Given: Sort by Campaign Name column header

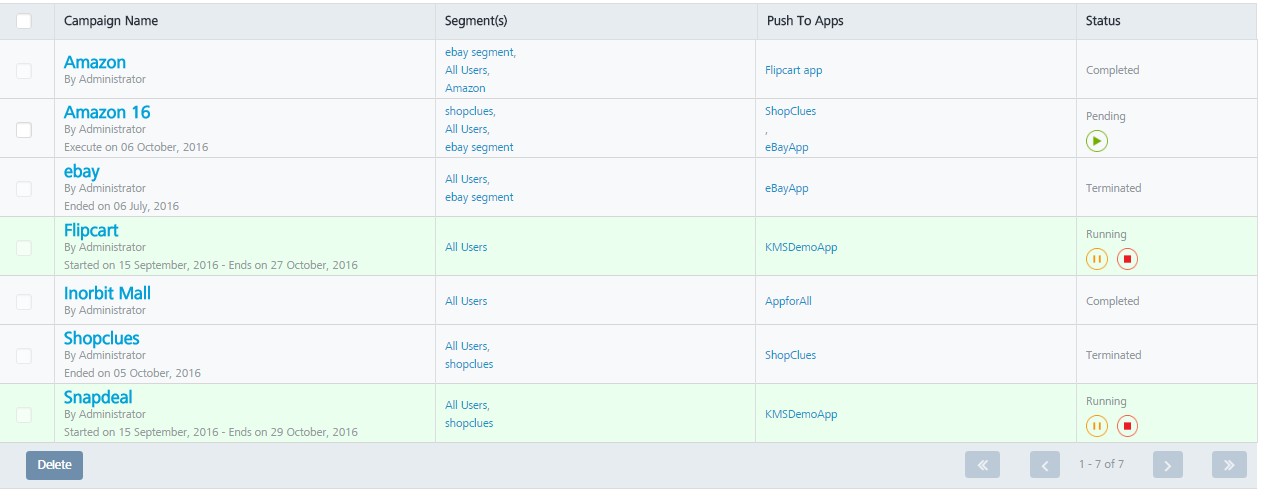Looking at the screenshot, I should point(111,21).
